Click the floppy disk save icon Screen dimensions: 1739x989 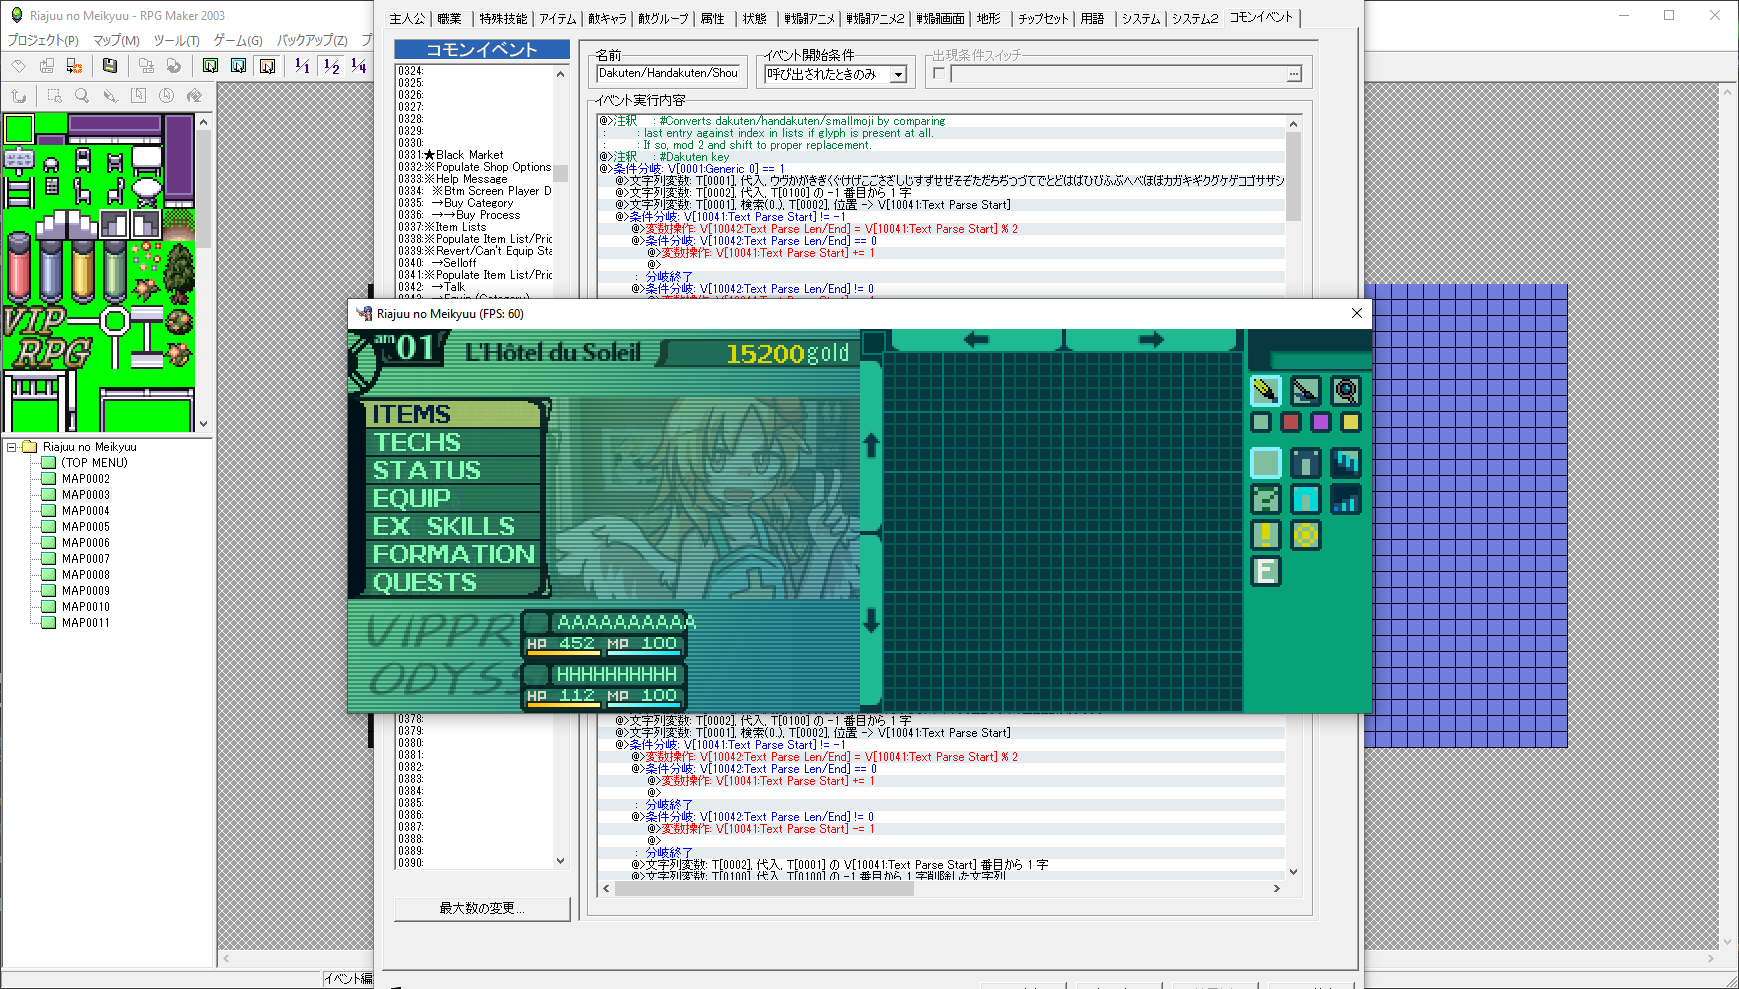click(110, 66)
